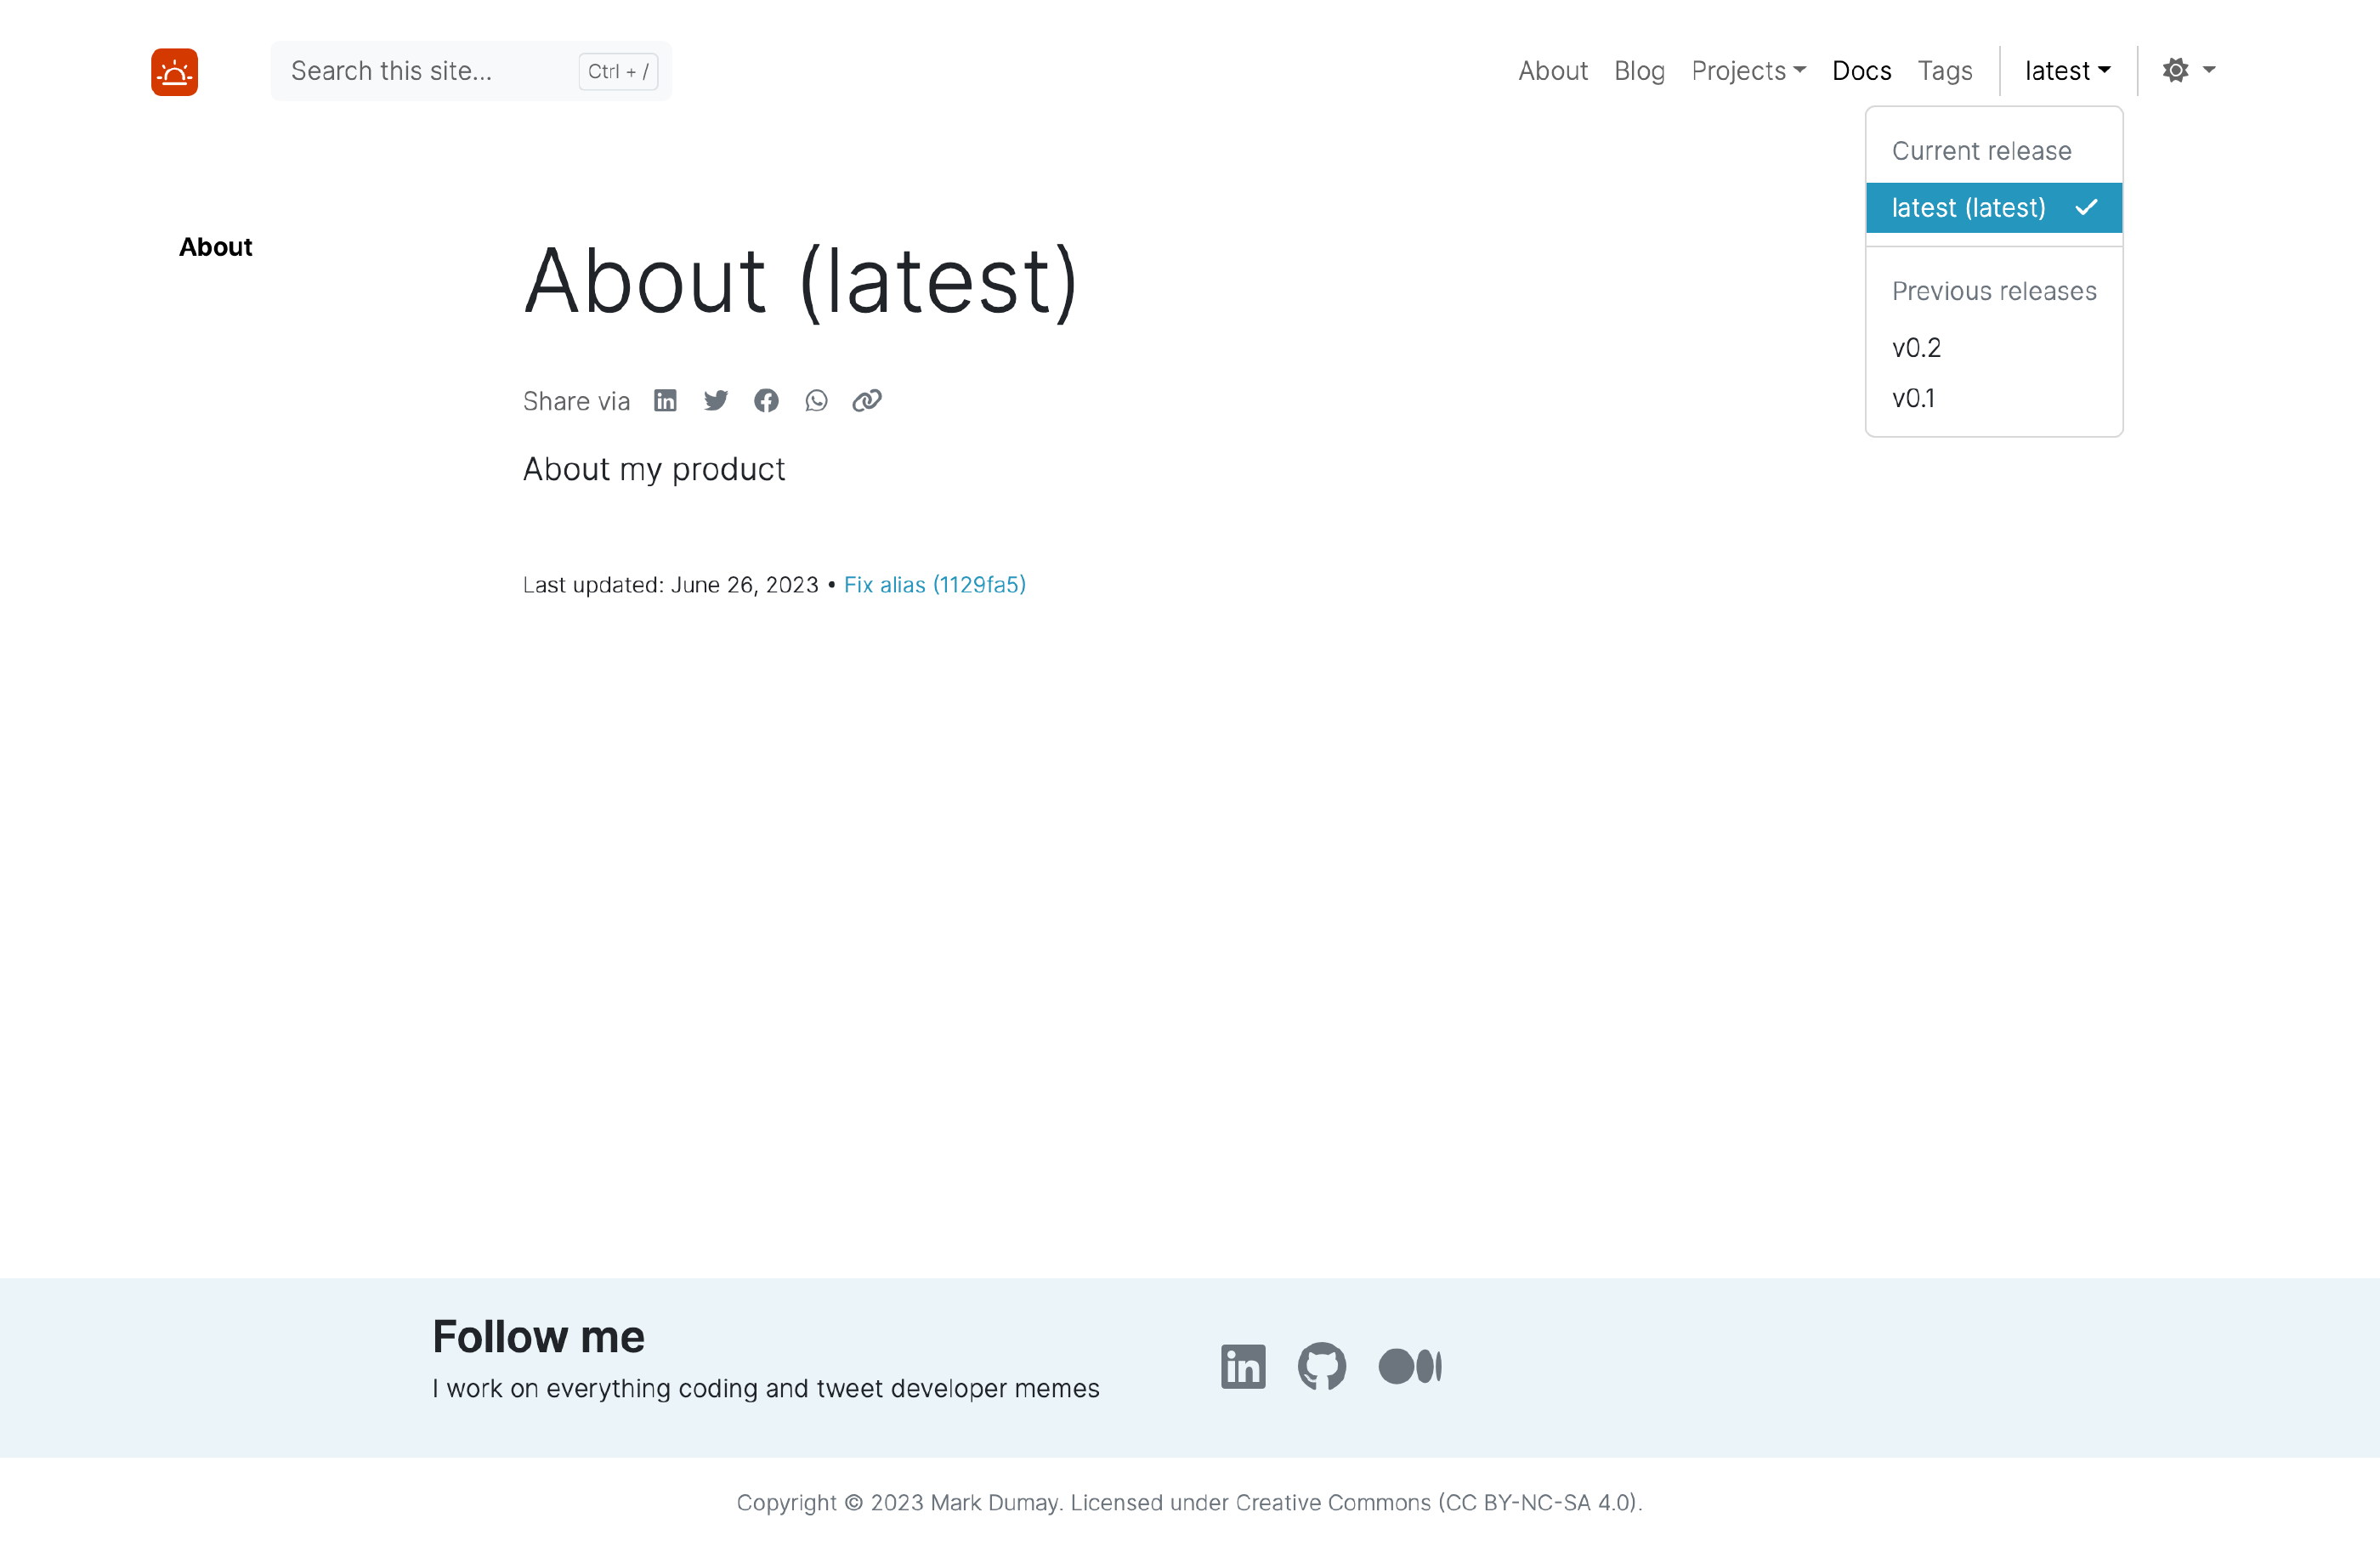Image resolution: width=2380 pixels, height=1546 pixels.
Task: Select the Docs menu item
Action: pyautogui.click(x=1861, y=70)
